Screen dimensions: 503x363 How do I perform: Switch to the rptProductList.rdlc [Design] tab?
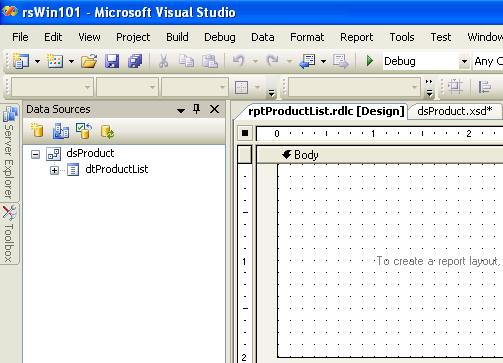click(326, 111)
